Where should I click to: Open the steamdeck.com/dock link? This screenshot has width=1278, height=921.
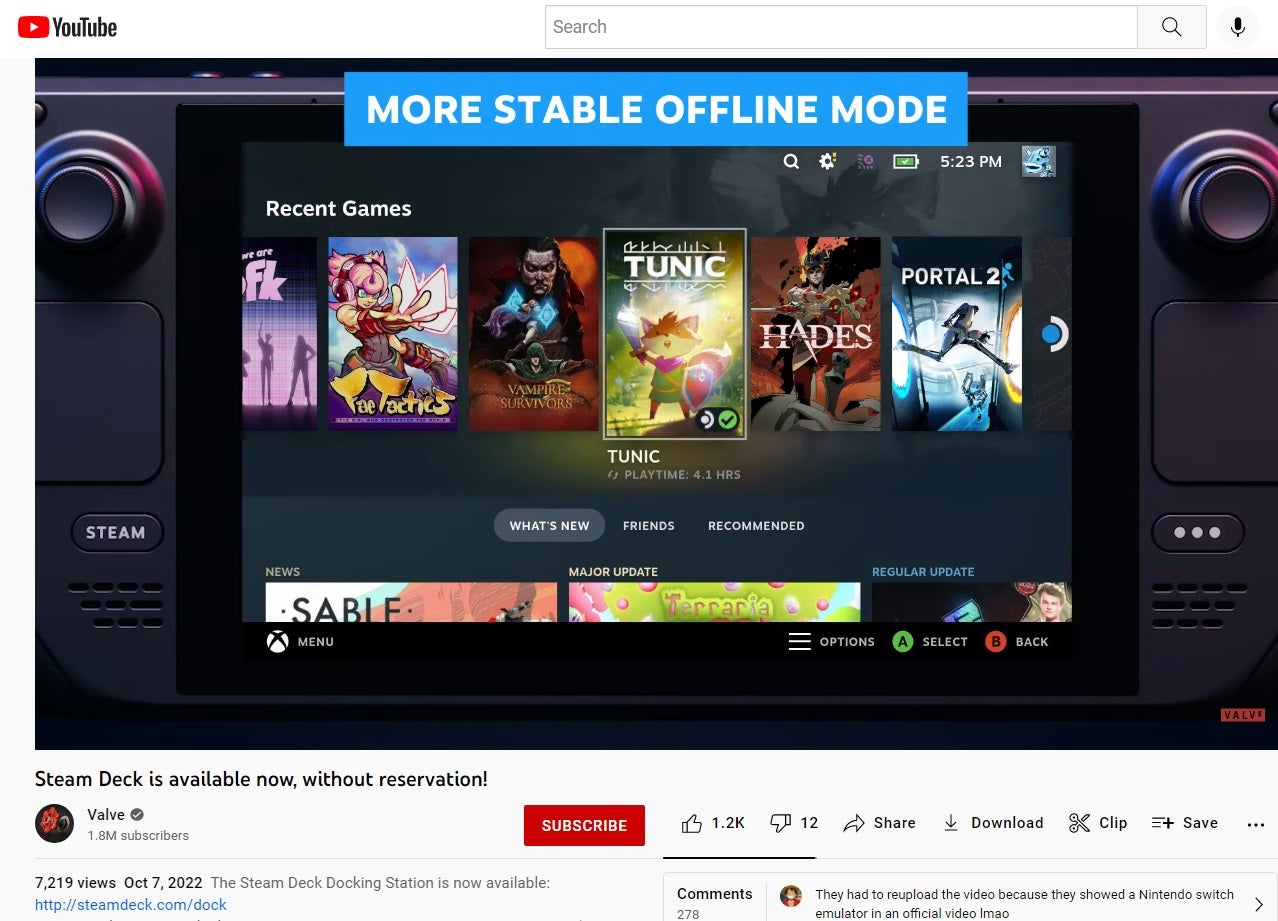[130, 904]
